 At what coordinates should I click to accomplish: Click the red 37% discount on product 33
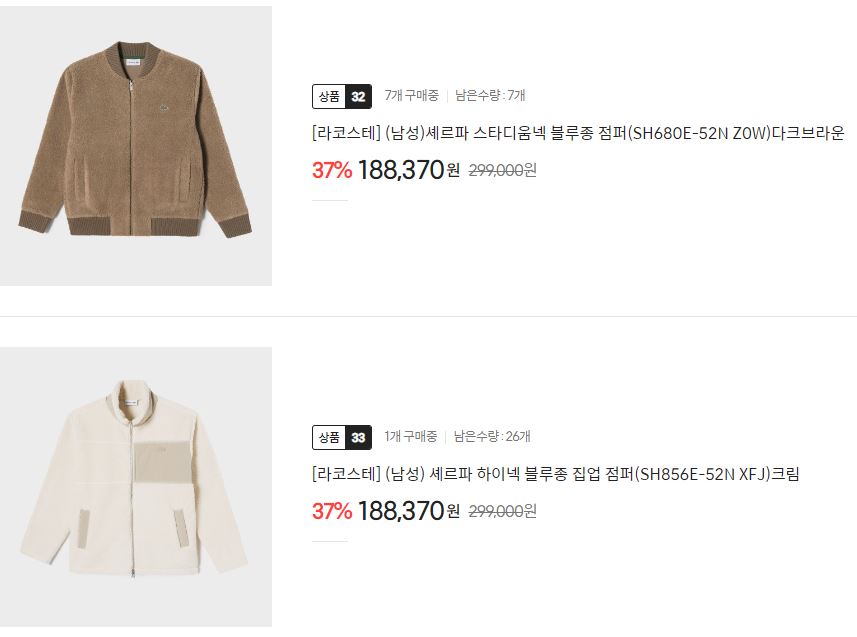(332, 511)
